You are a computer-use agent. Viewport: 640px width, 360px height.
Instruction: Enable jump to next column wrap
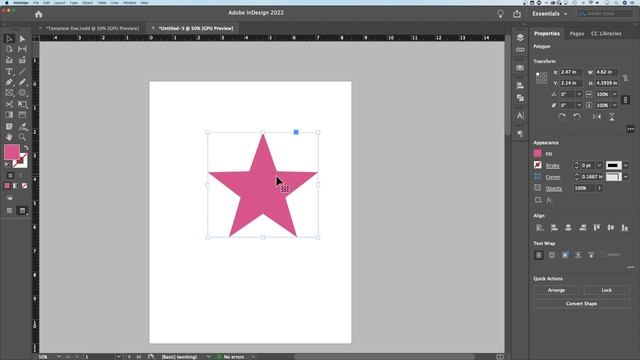[591, 255]
